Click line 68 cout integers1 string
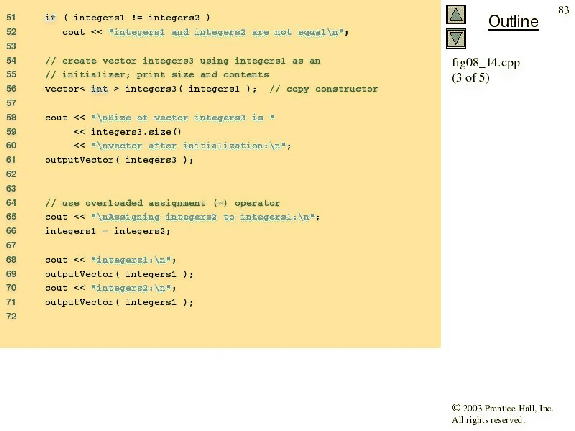575x431 pixels. 110,260
